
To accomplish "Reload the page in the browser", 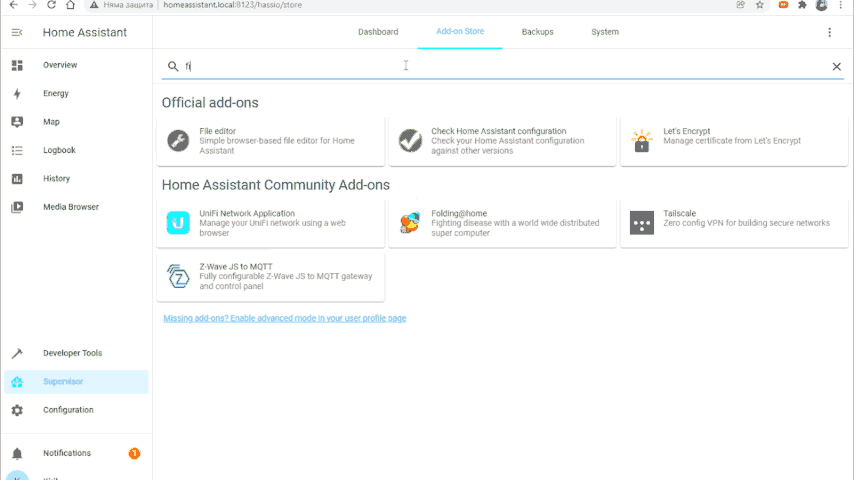I will pyautogui.click(x=51, y=5).
